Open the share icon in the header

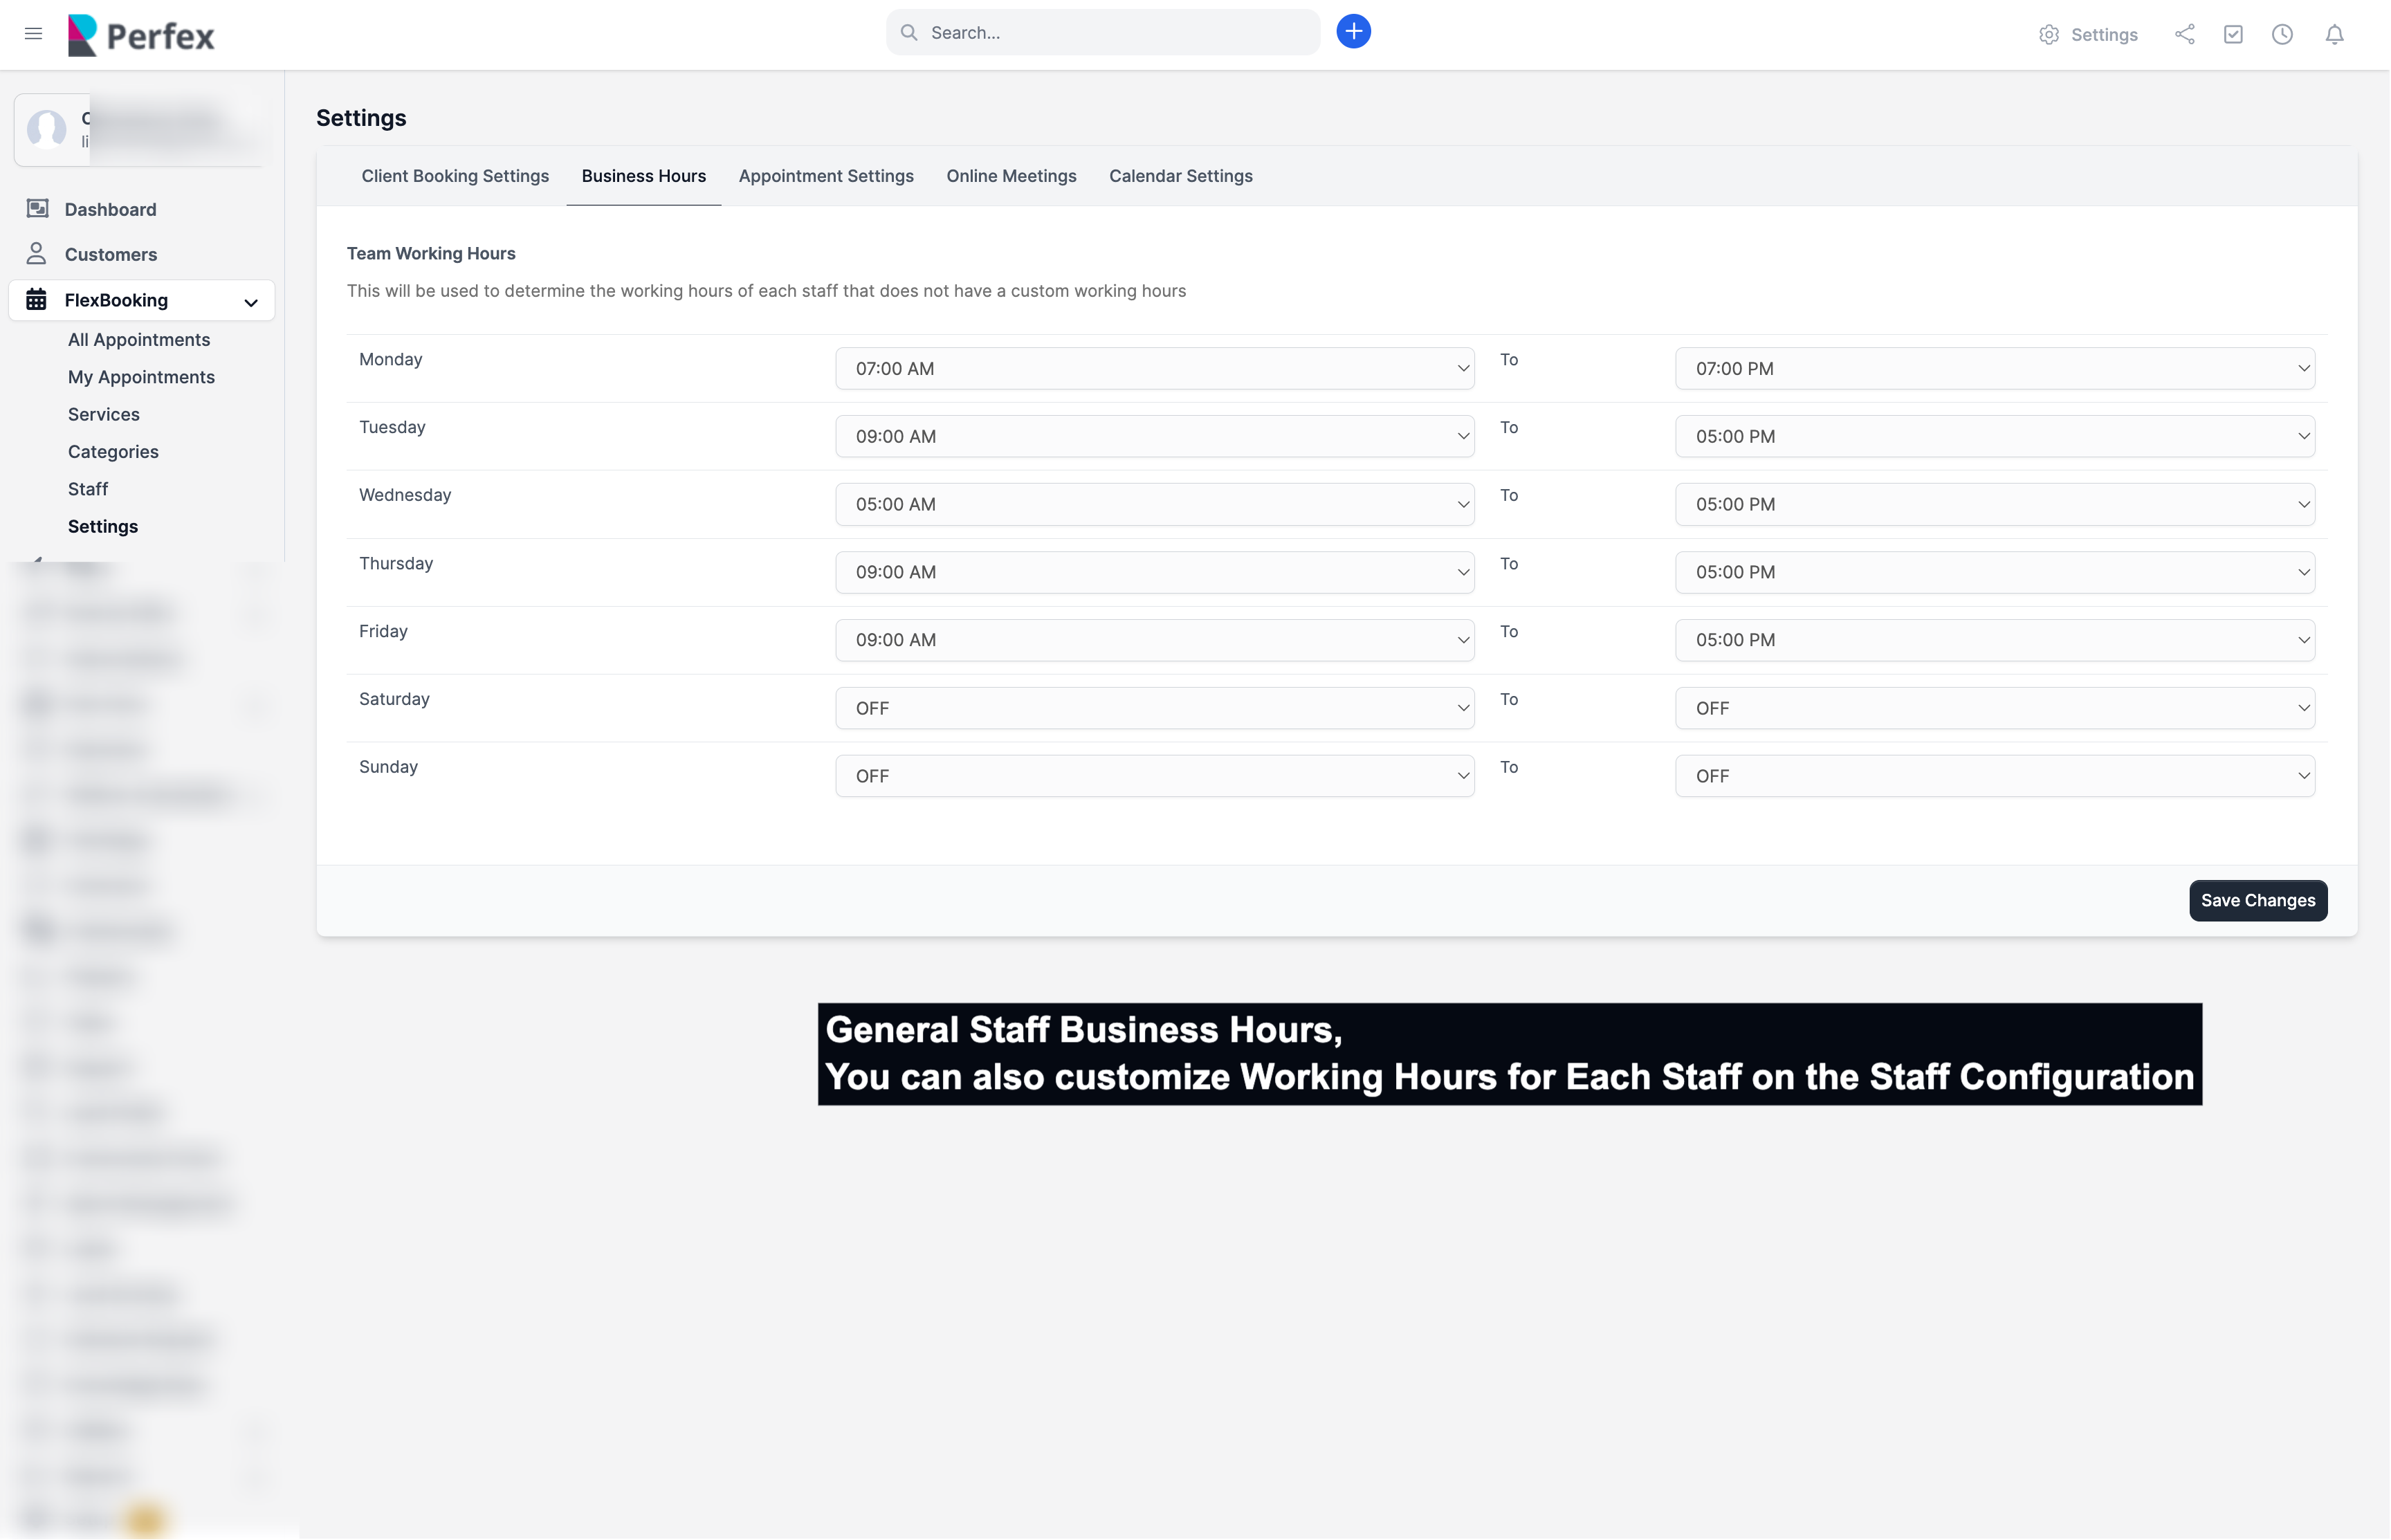tap(2185, 35)
